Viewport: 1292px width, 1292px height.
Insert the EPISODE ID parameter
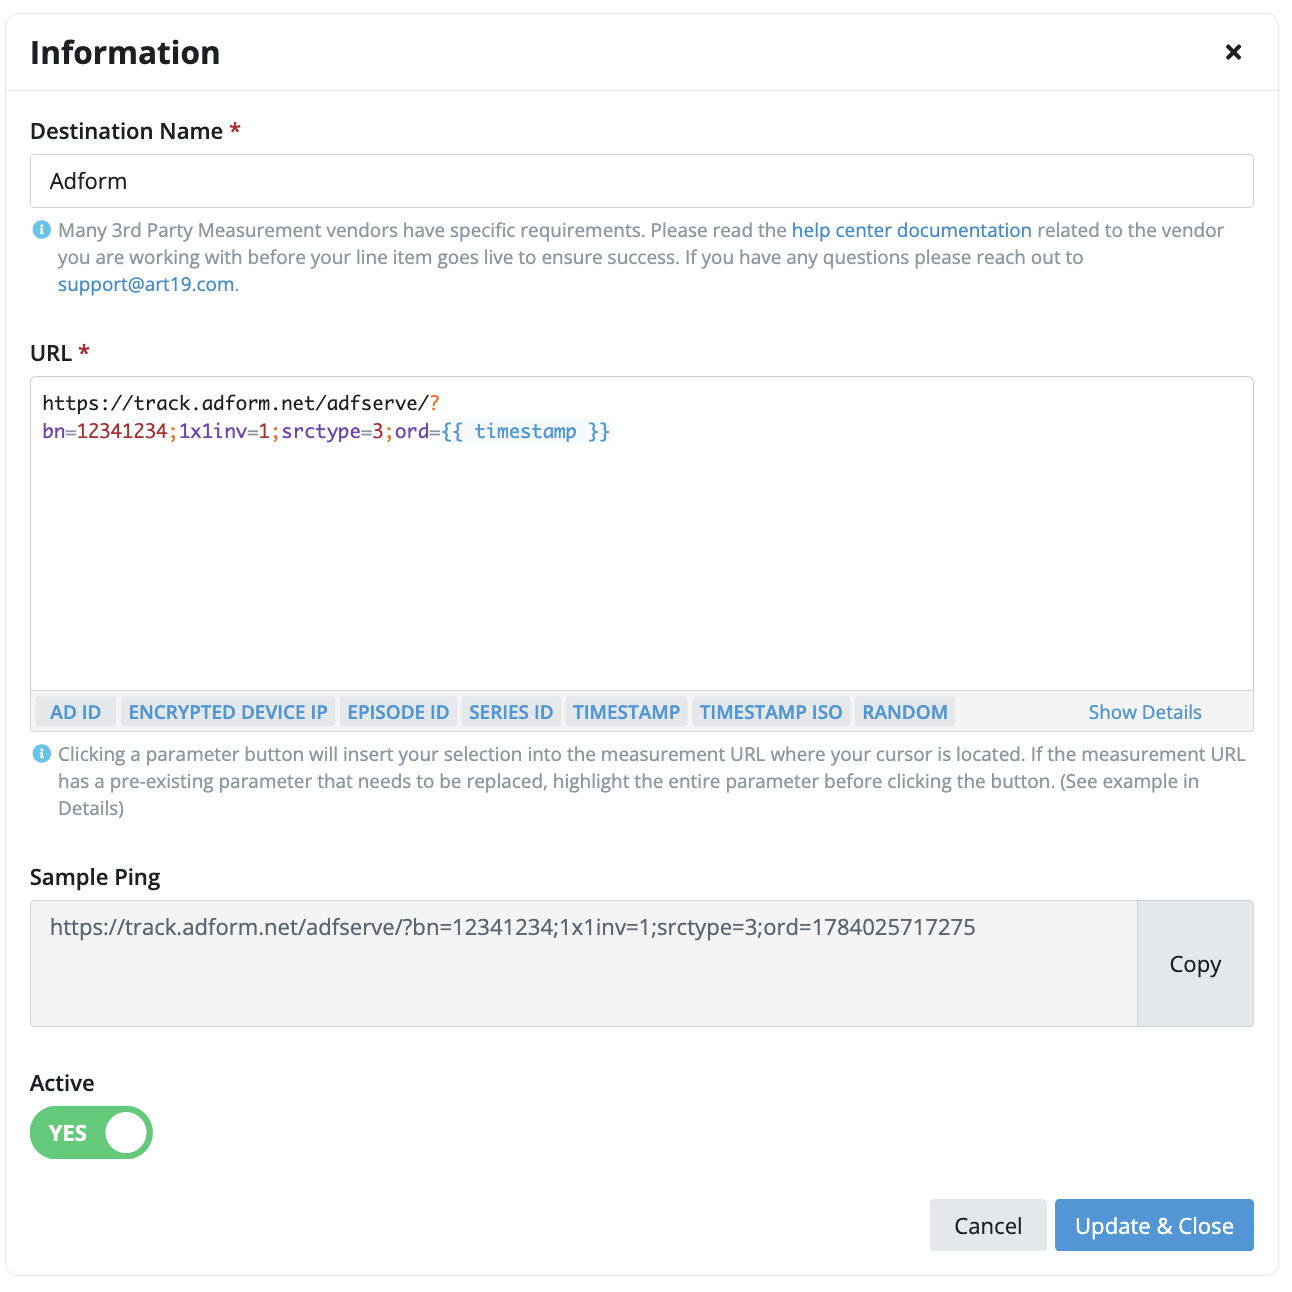[x=398, y=712]
